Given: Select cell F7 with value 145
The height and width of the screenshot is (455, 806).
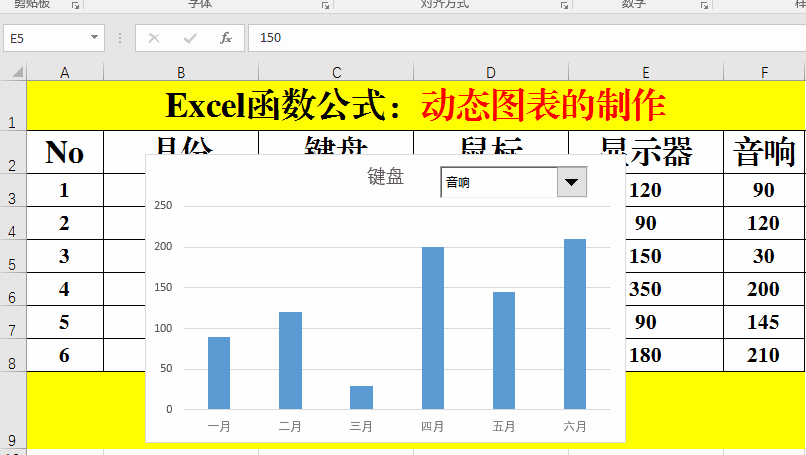Looking at the screenshot, I should [764, 322].
